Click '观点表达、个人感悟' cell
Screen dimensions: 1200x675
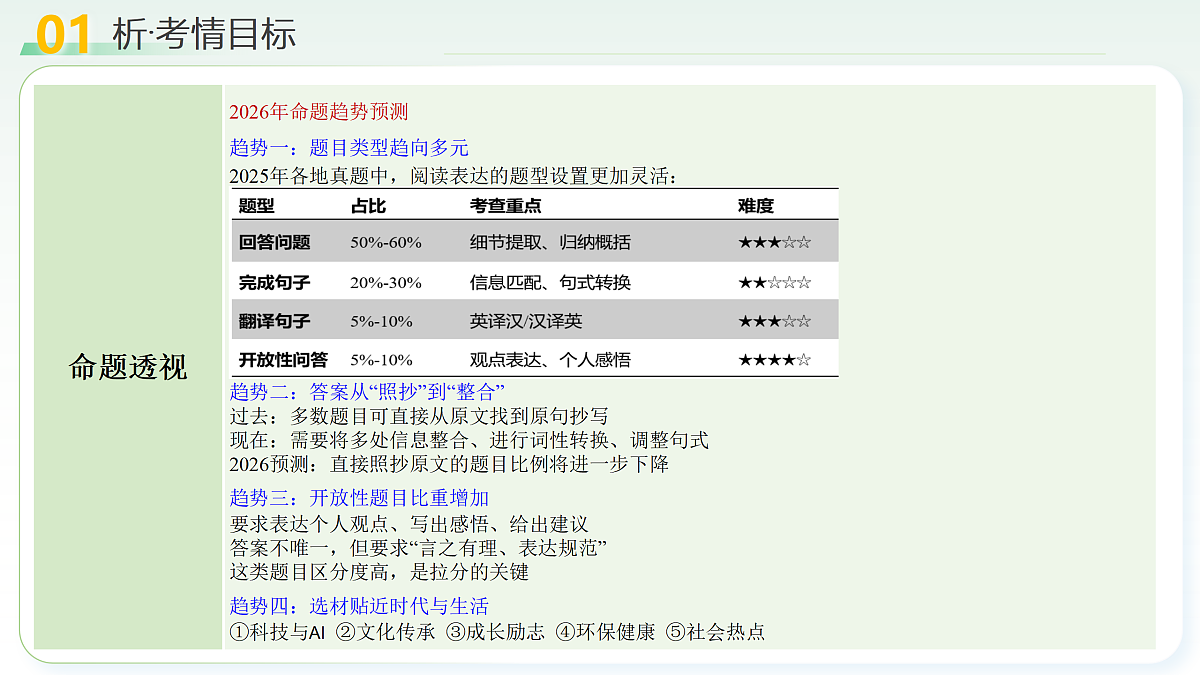click(x=550, y=359)
